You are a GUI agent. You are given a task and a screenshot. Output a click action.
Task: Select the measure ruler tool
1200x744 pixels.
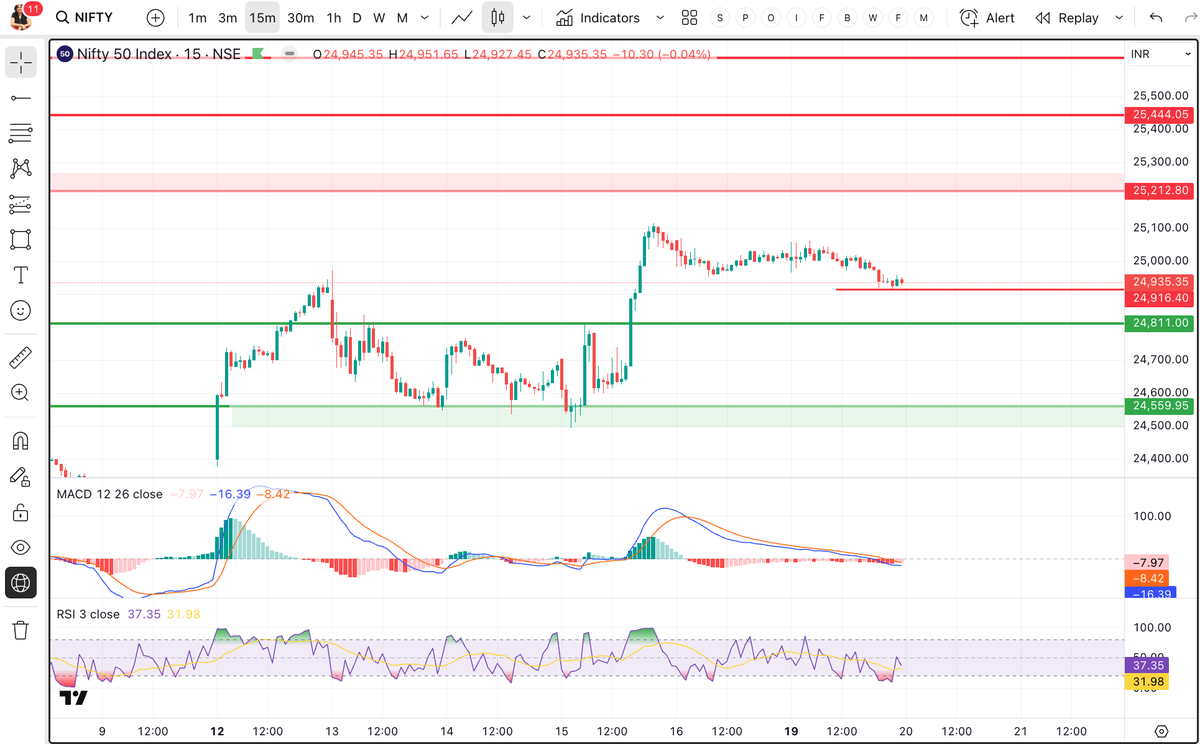pyautogui.click(x=20, y=356)
